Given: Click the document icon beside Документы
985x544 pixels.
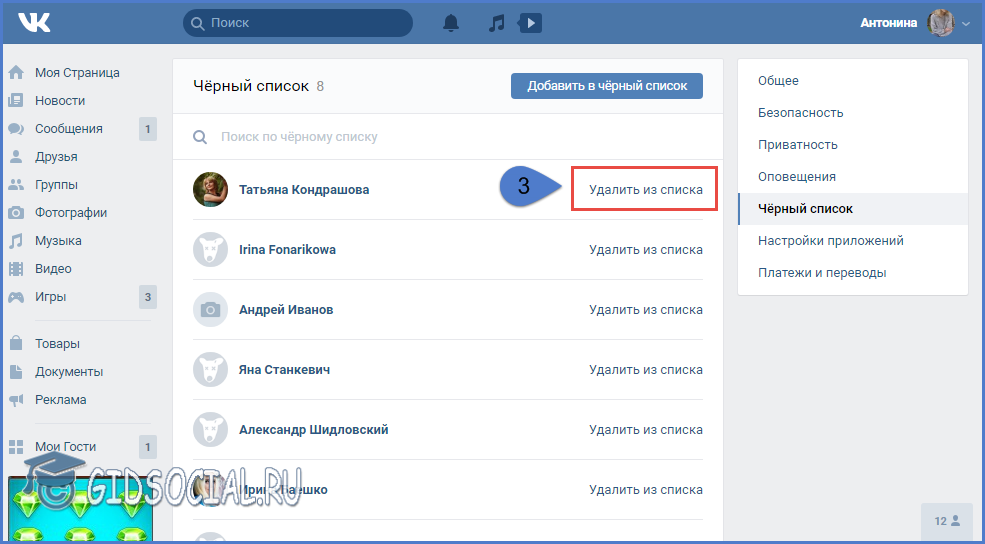Looking at the screenshot, I should pyautogui.click(x=16, y=372).
